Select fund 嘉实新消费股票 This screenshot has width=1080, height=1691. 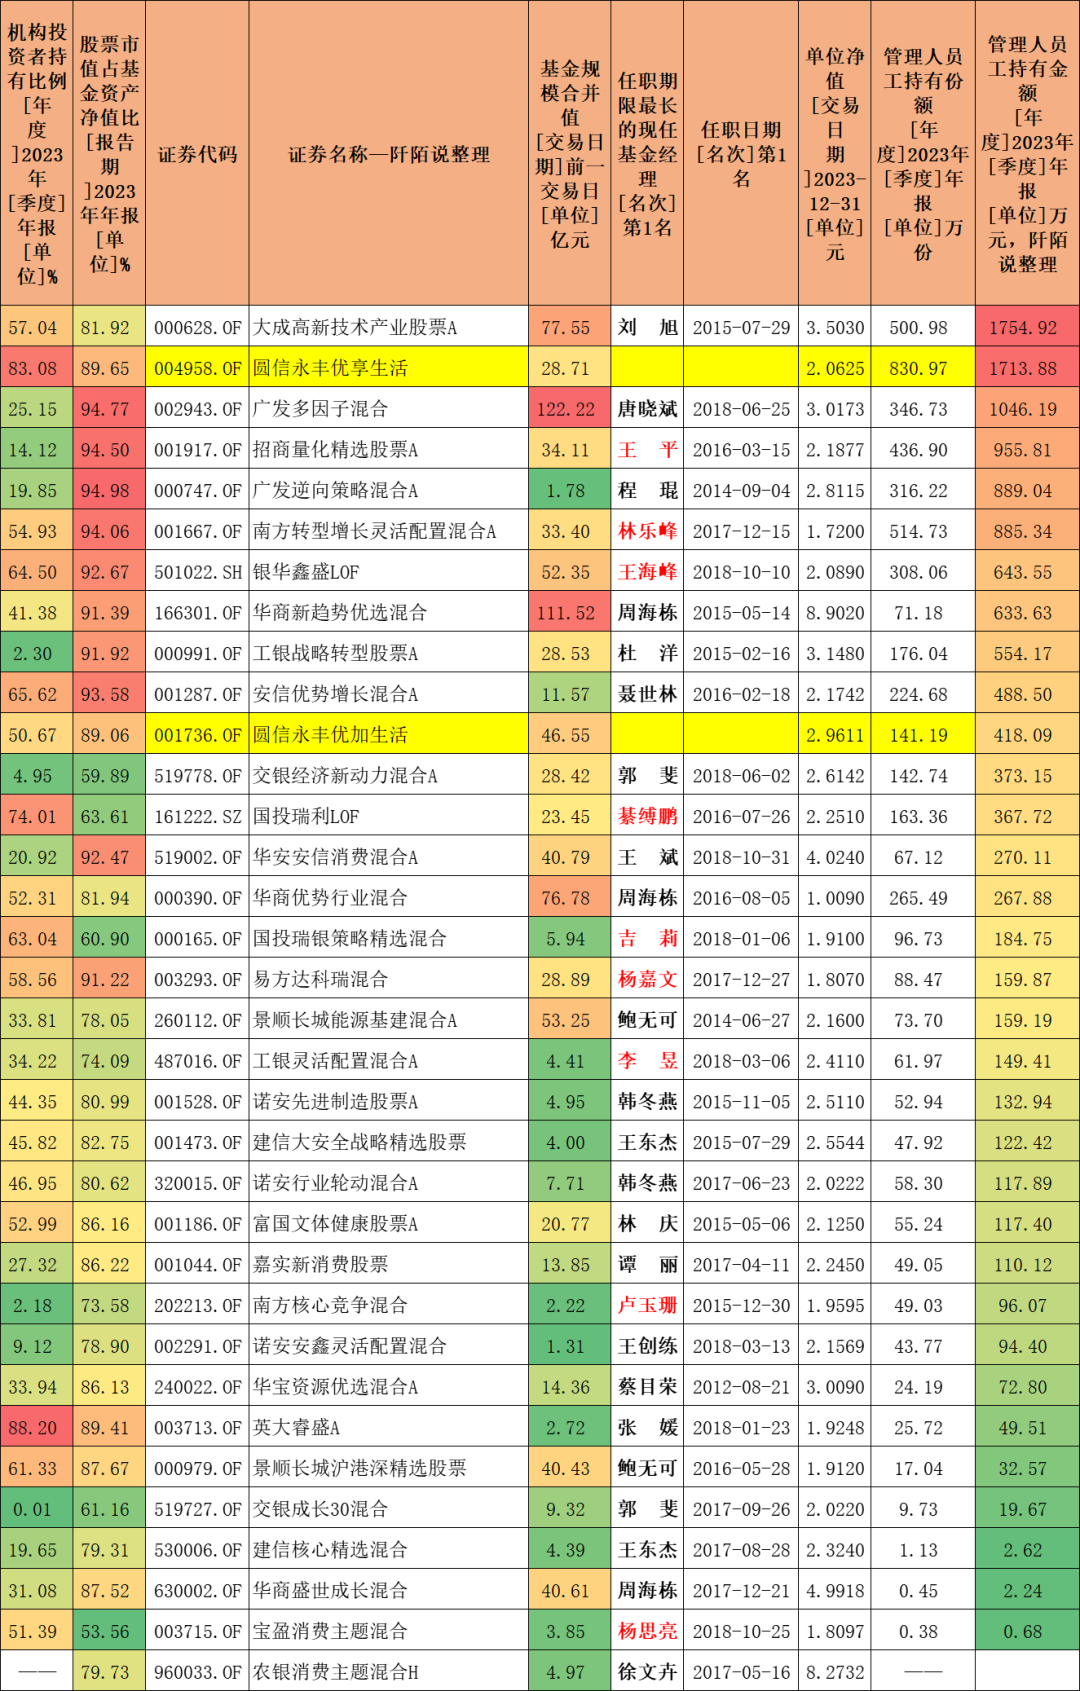pos(320,1265)
